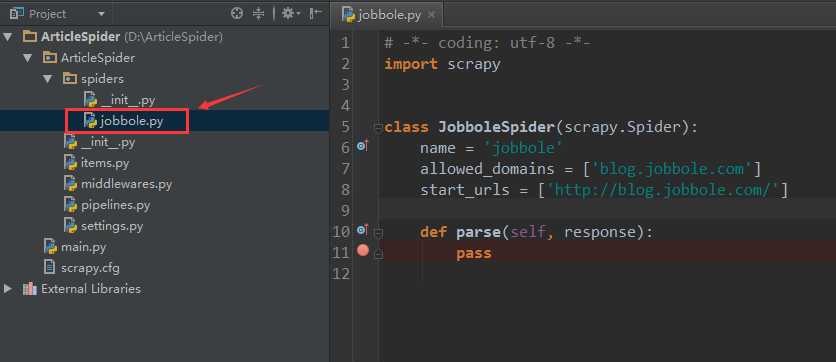836x362 pixels.
Task: Click the External Libraries bar-chart icon
Action: 29,289
